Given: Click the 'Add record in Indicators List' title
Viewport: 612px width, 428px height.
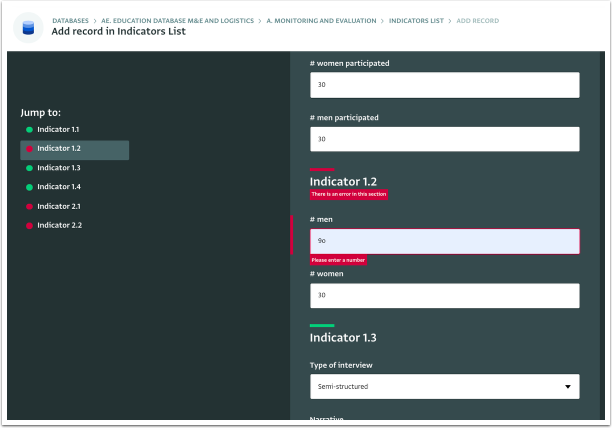Looking at the screenshot, I should [119, 32].
